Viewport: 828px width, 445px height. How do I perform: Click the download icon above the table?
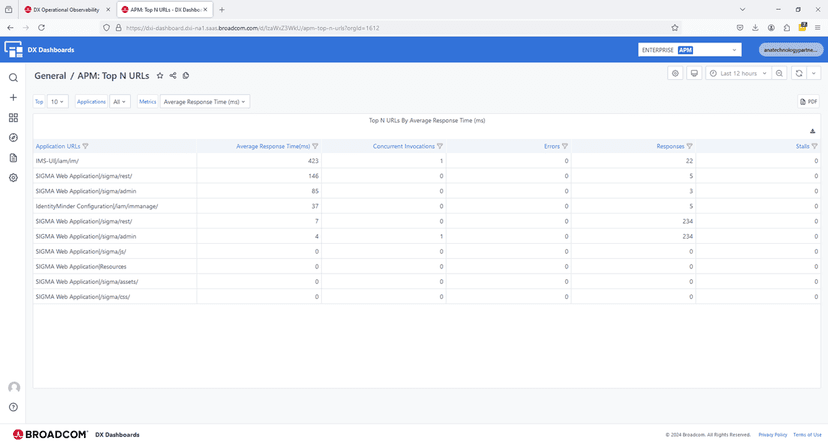812,131
